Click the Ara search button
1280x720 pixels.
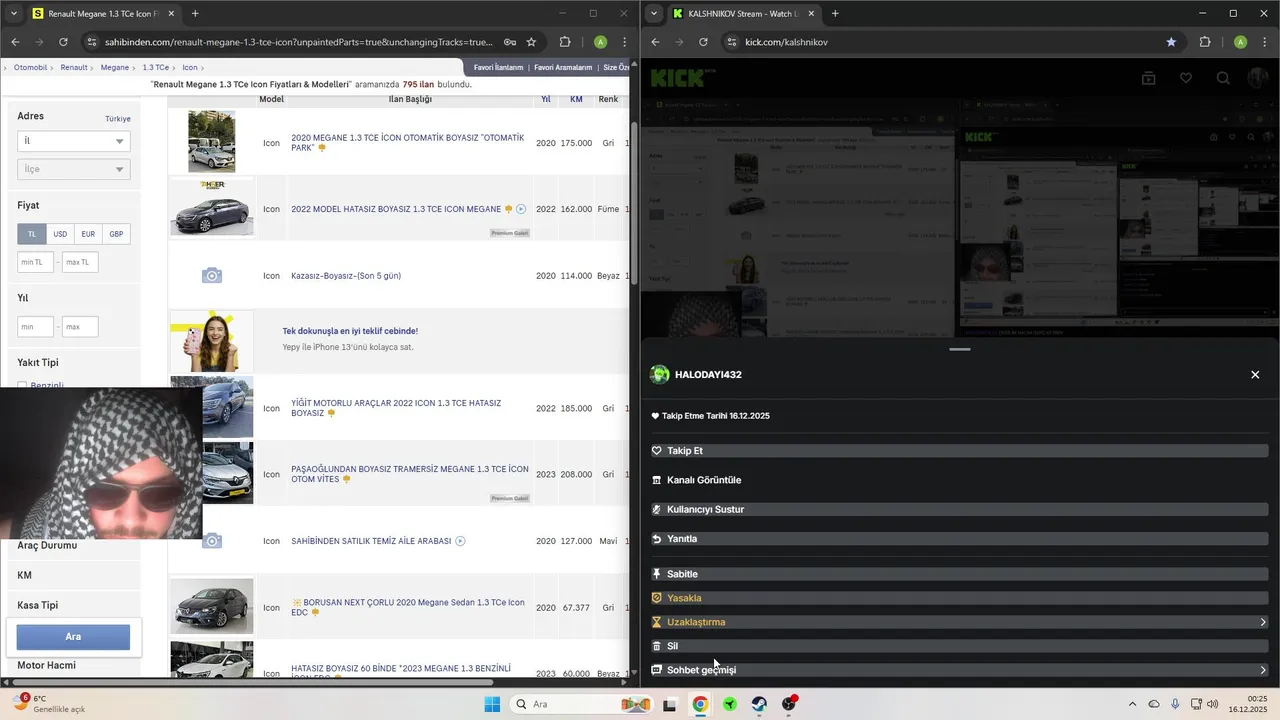pyautogui.click(x=73, y=637)
